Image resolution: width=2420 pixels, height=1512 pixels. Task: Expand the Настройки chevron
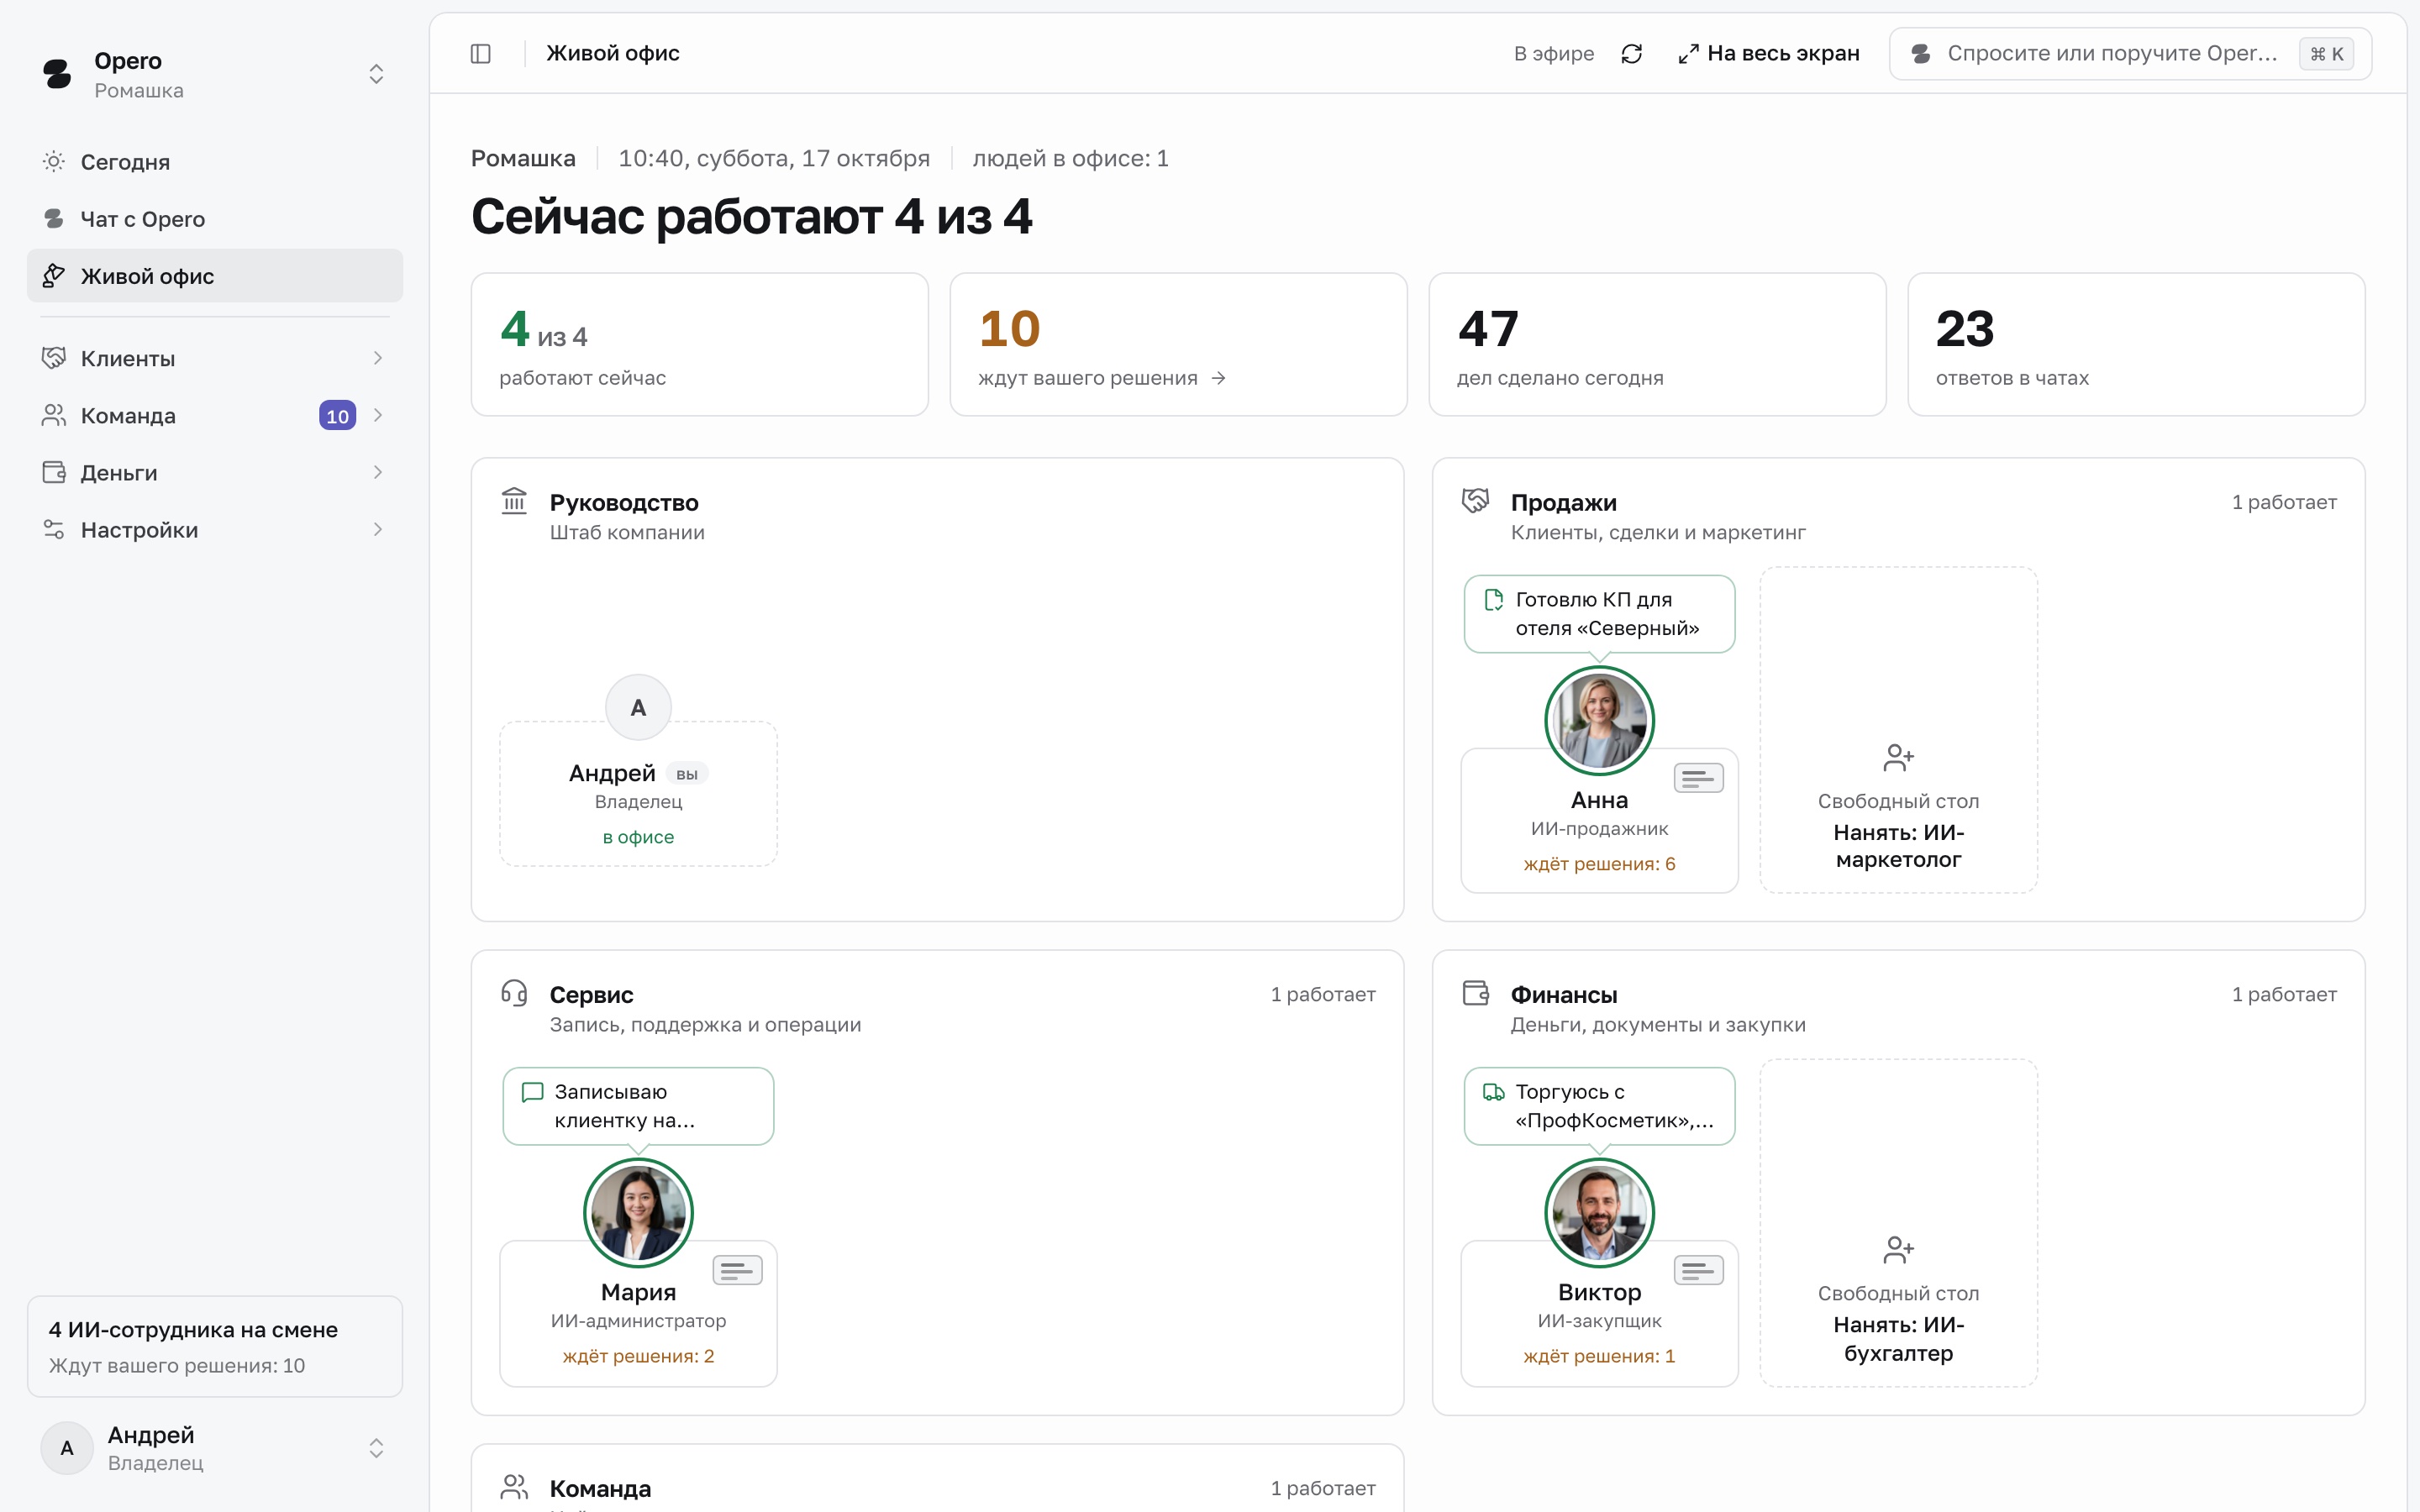pyautogui.click(x=378, y=529)
